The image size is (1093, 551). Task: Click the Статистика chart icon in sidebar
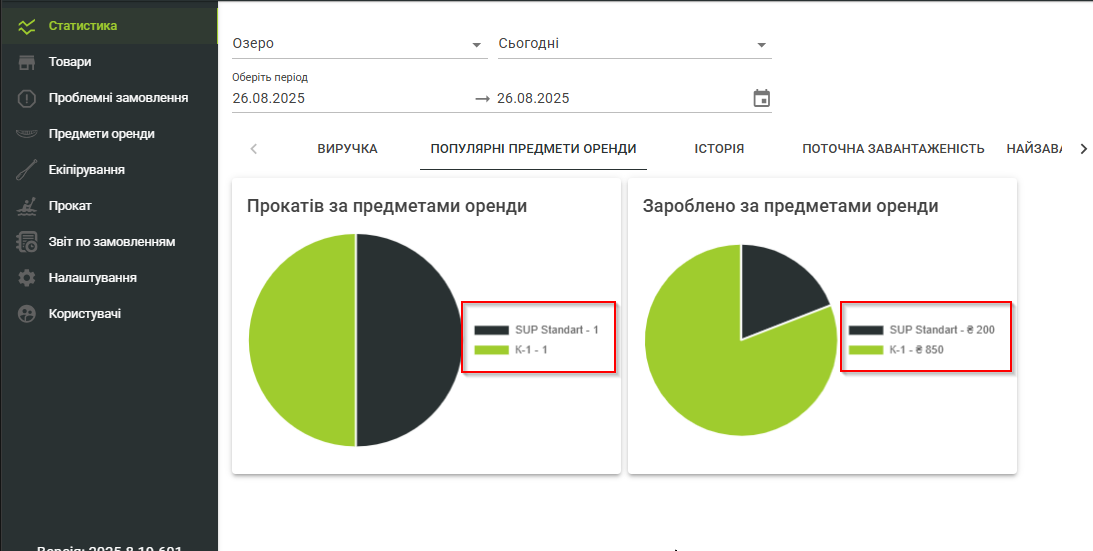tap(26, 27)
